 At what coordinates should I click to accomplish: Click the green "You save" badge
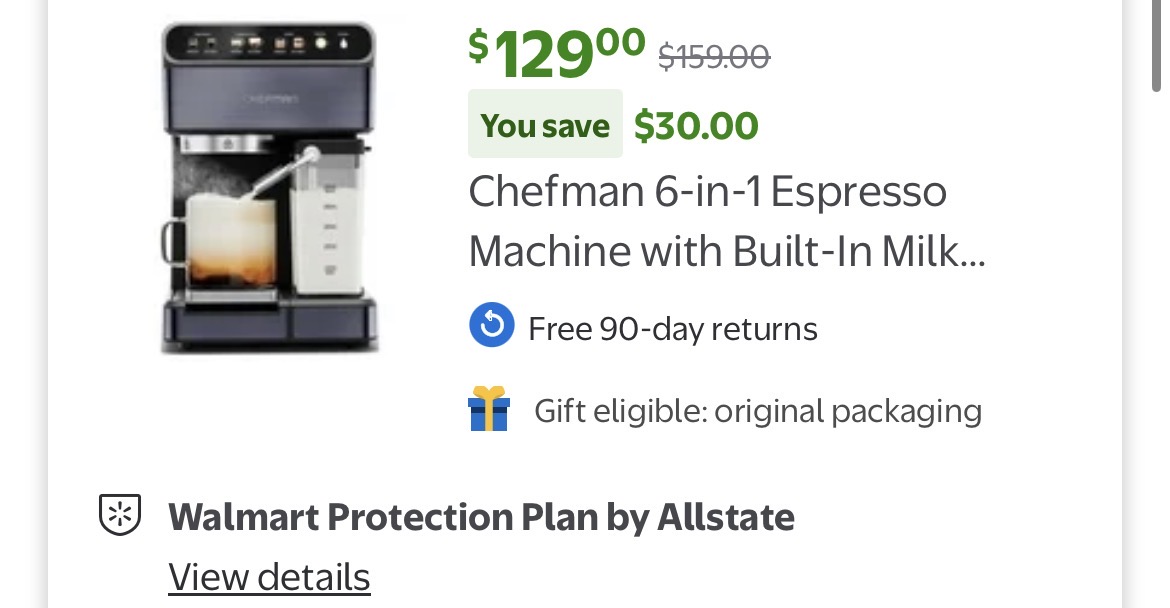(x=545, y=125)
